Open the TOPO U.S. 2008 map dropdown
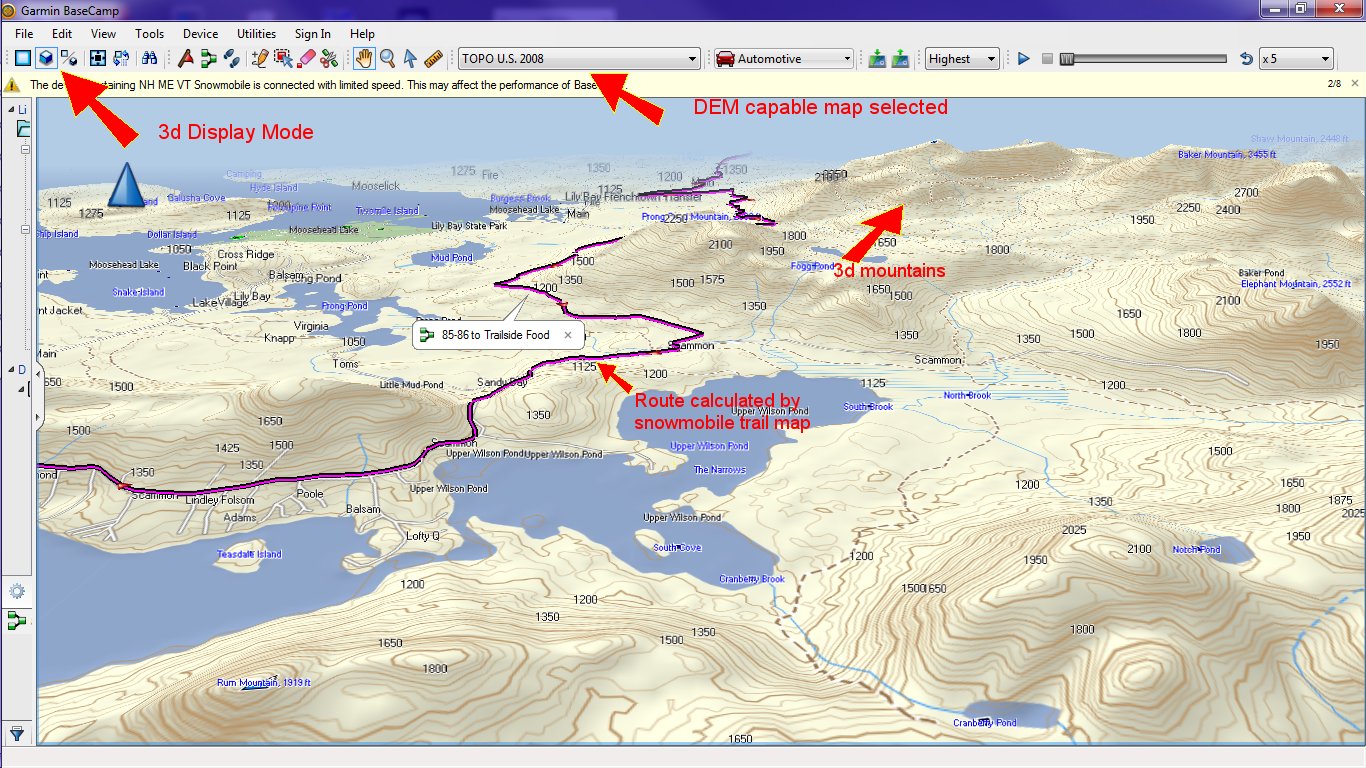1366x768 pixels. tap(579, 59)
